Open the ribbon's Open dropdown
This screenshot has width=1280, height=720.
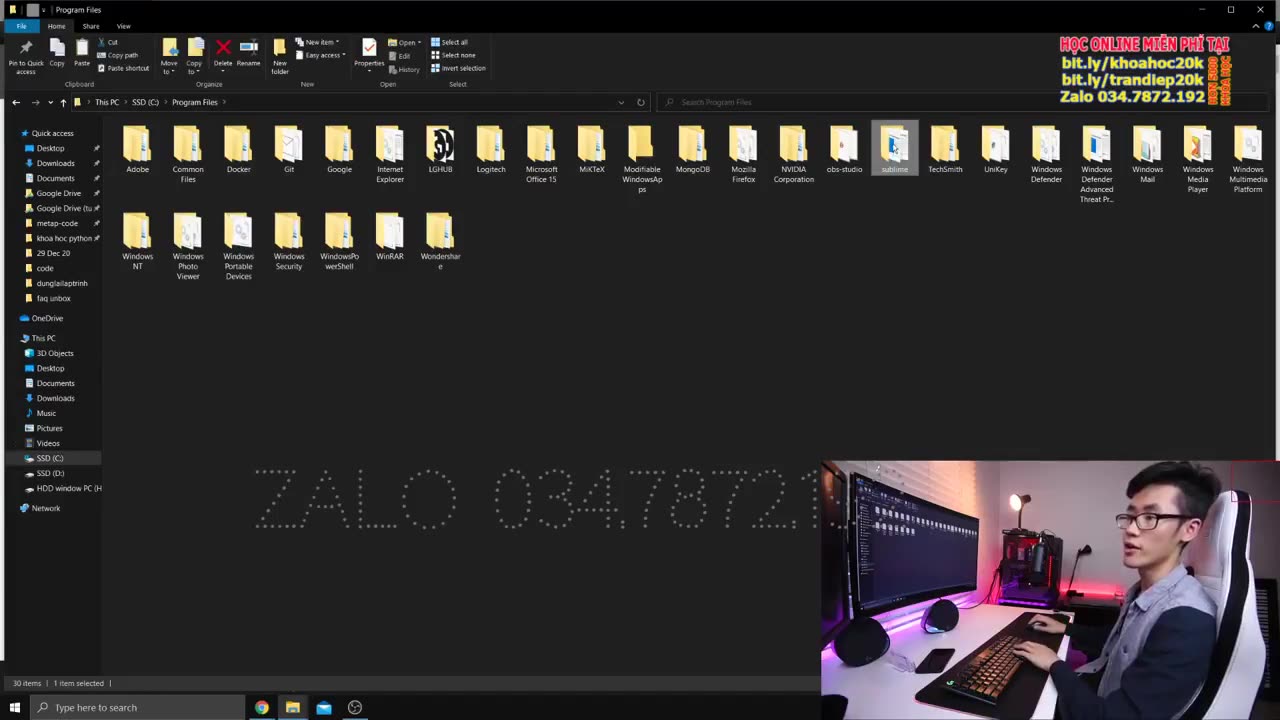click(x=405, y=42)
